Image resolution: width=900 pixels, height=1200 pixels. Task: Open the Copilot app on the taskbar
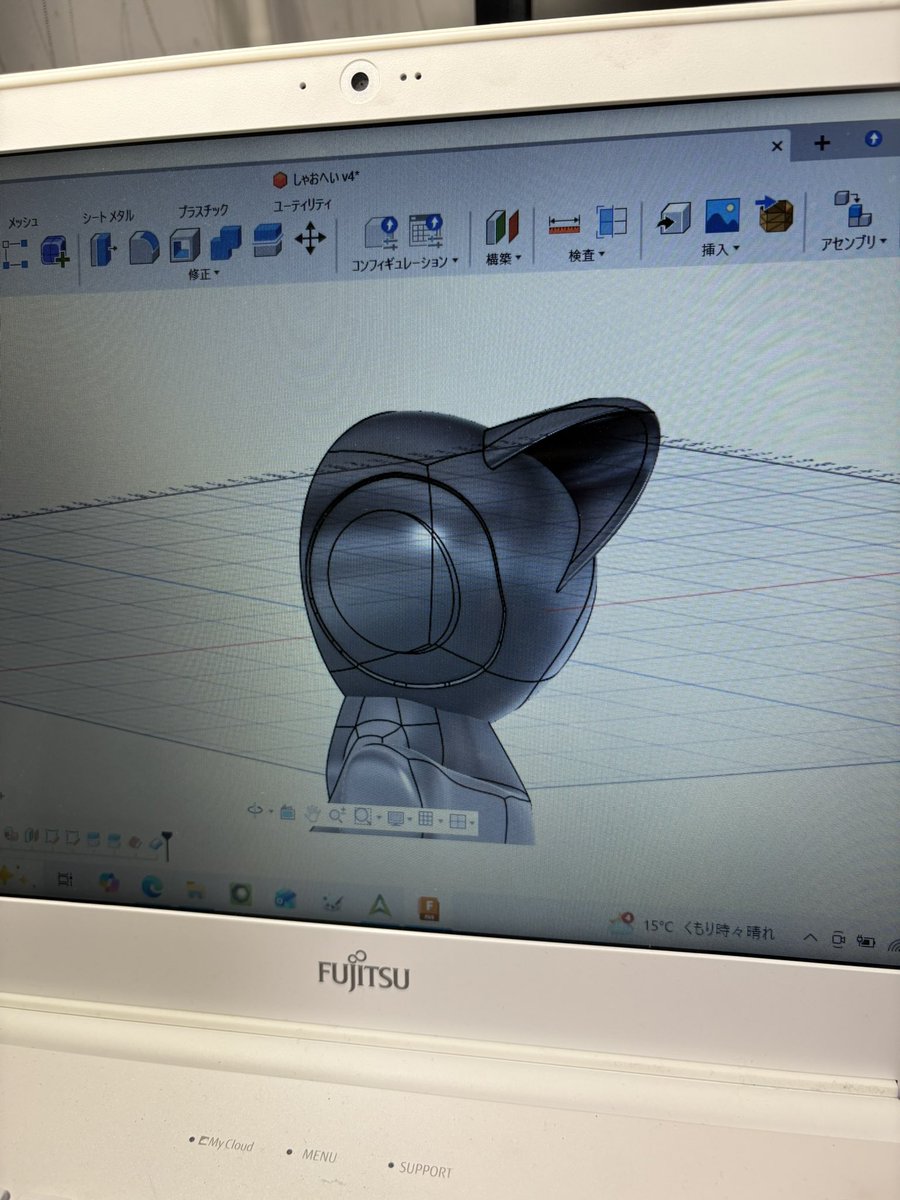[109, 883]
